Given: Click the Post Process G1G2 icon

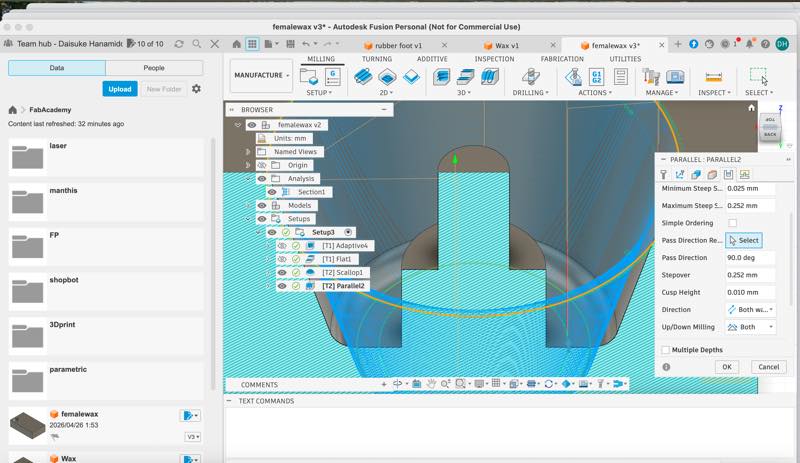Looking at the screenshot, I should point(596,77).
